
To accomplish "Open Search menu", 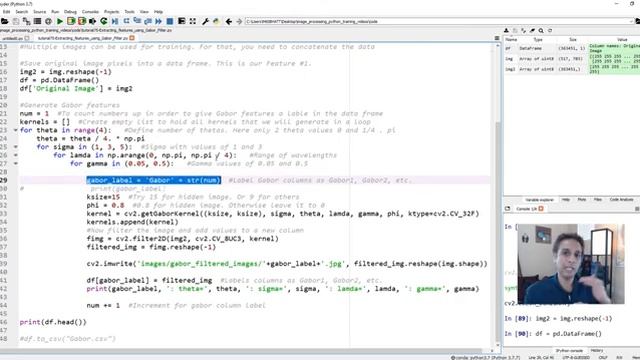I will pos(22,12).
